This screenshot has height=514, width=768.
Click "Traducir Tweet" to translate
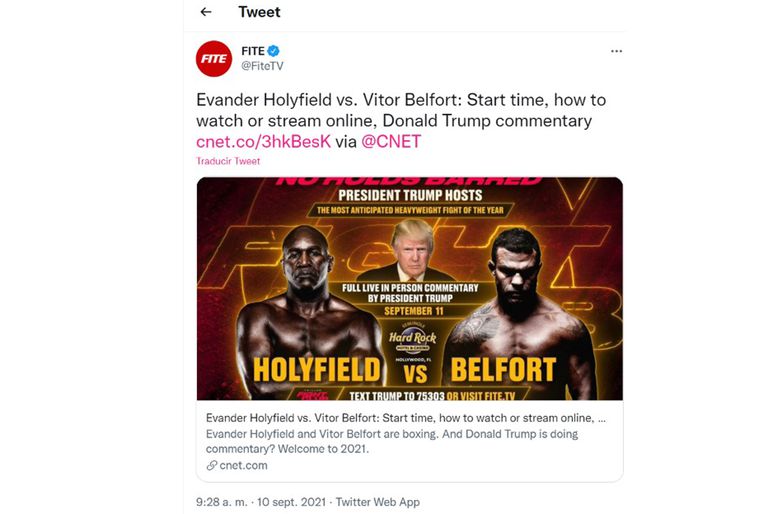tap(228, 161)
